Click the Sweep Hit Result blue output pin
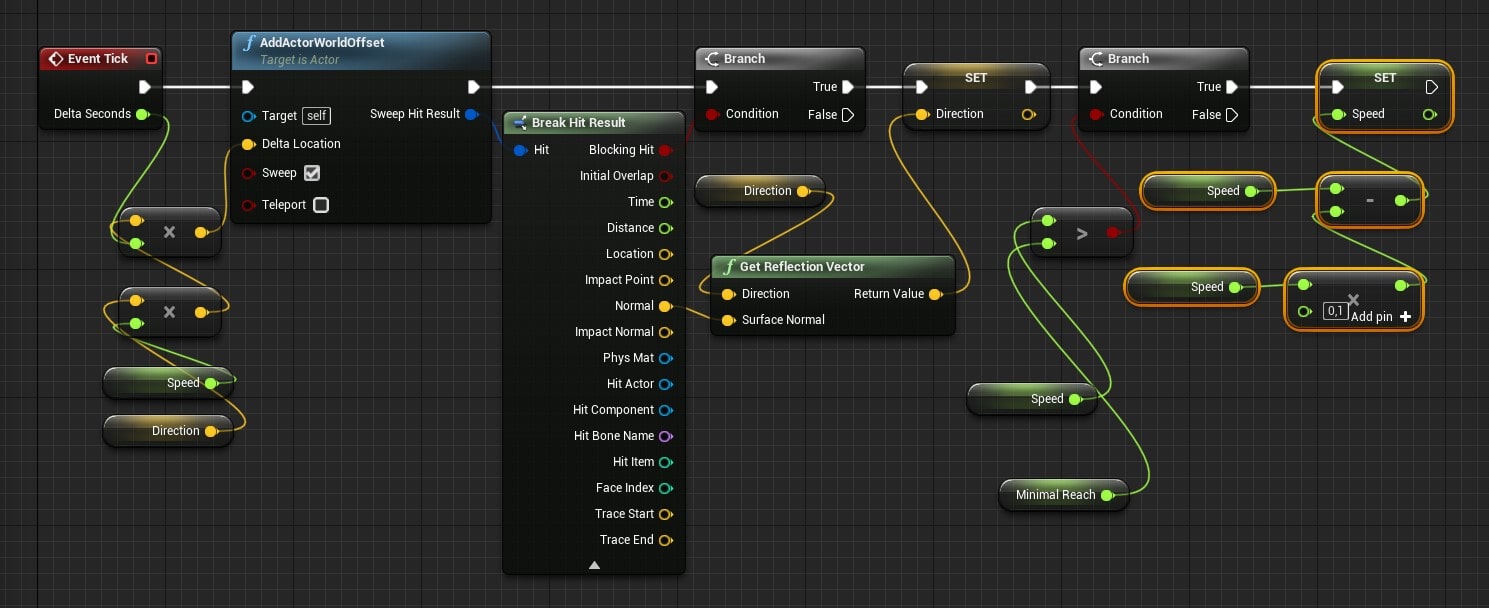Screen dimensions: 1489x608 (x=471, y=114)
